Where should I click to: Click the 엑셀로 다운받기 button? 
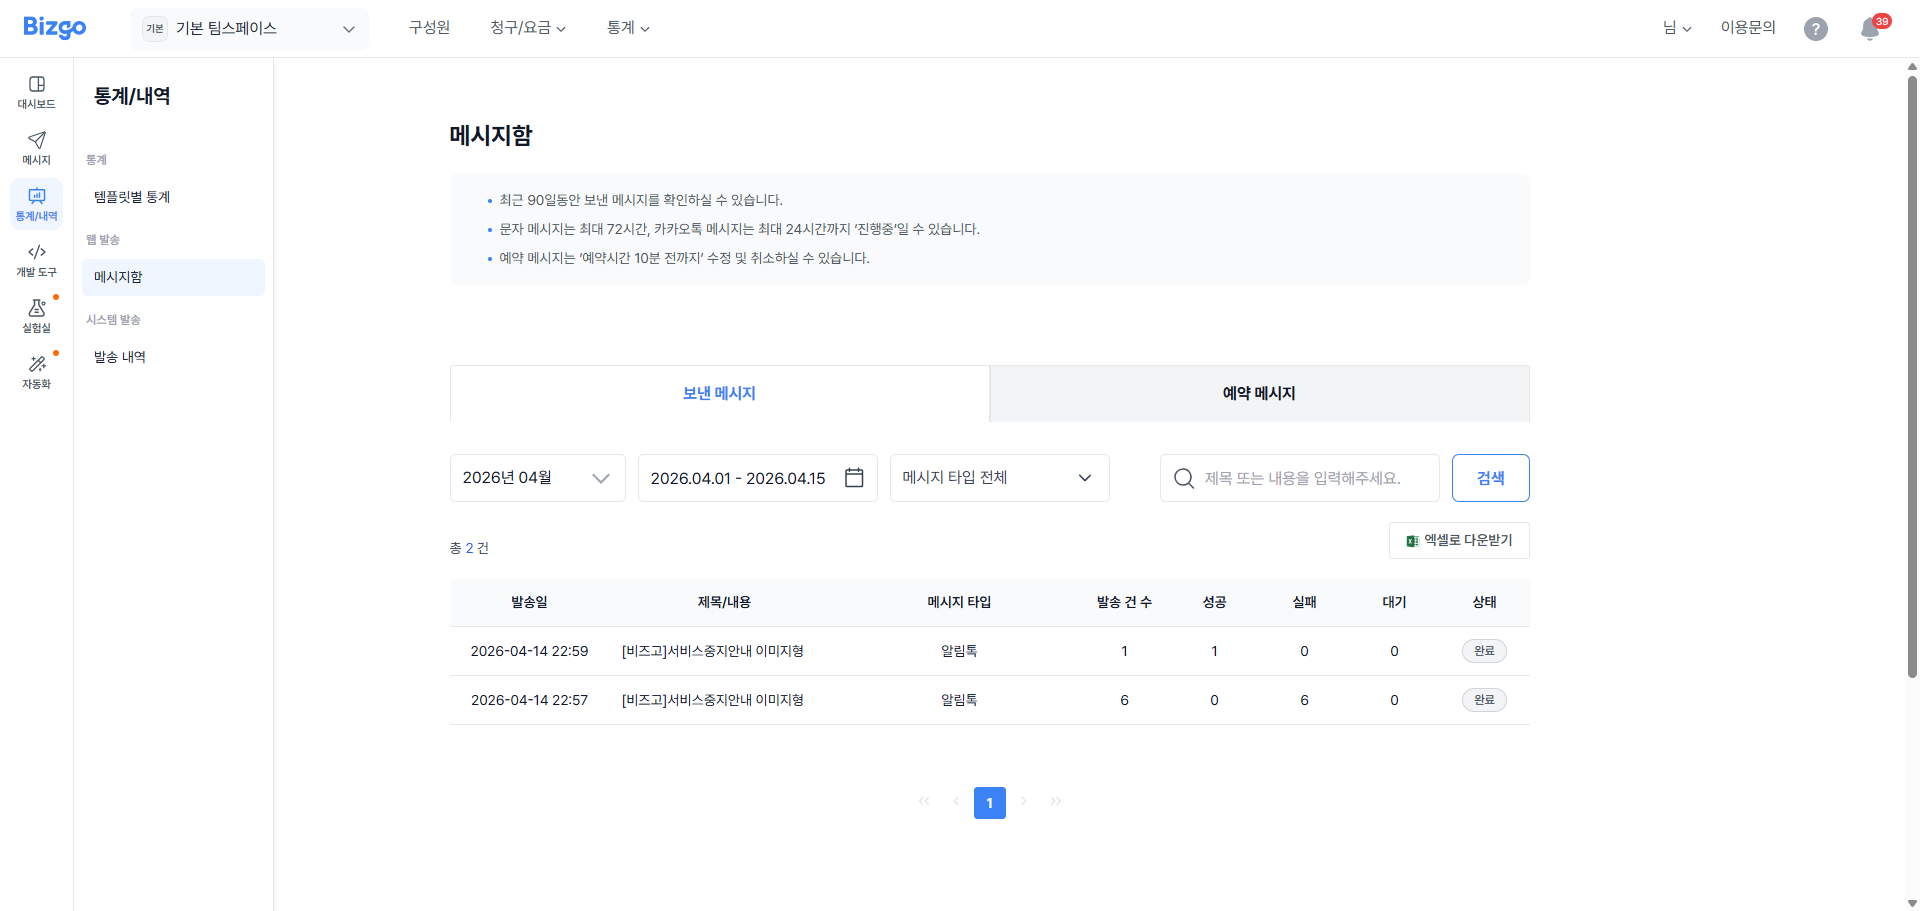(x=1459, y=540)
